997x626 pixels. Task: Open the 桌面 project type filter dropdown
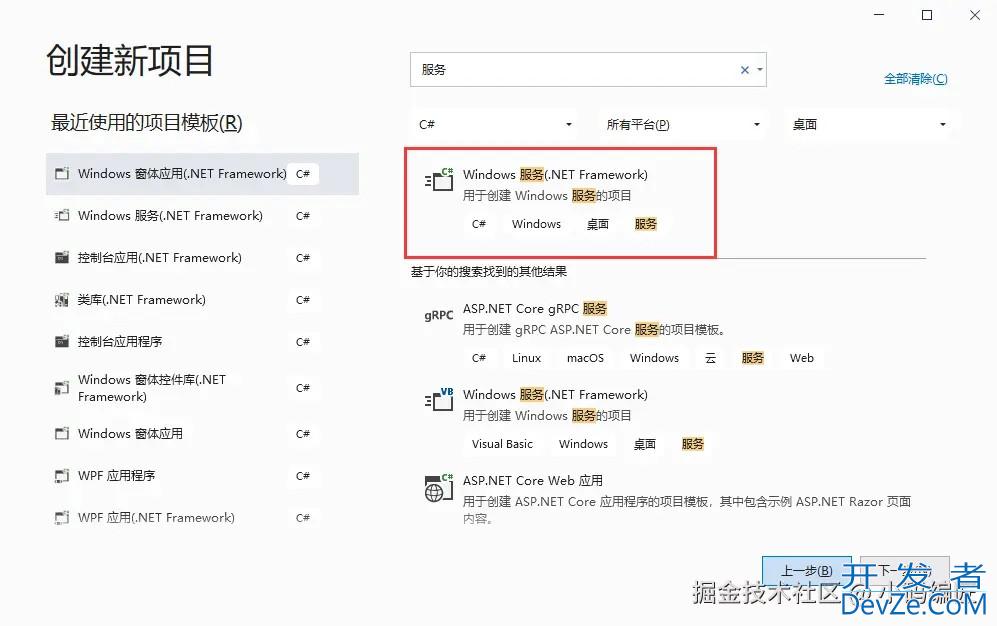[x=869, y=125]
